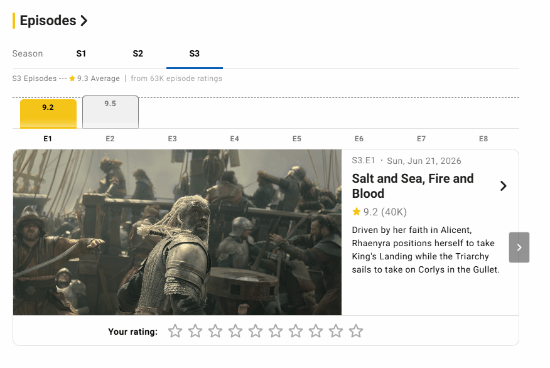Click the E7 episode label
Screen dimensions: 550x368
(x=421, y=139)
